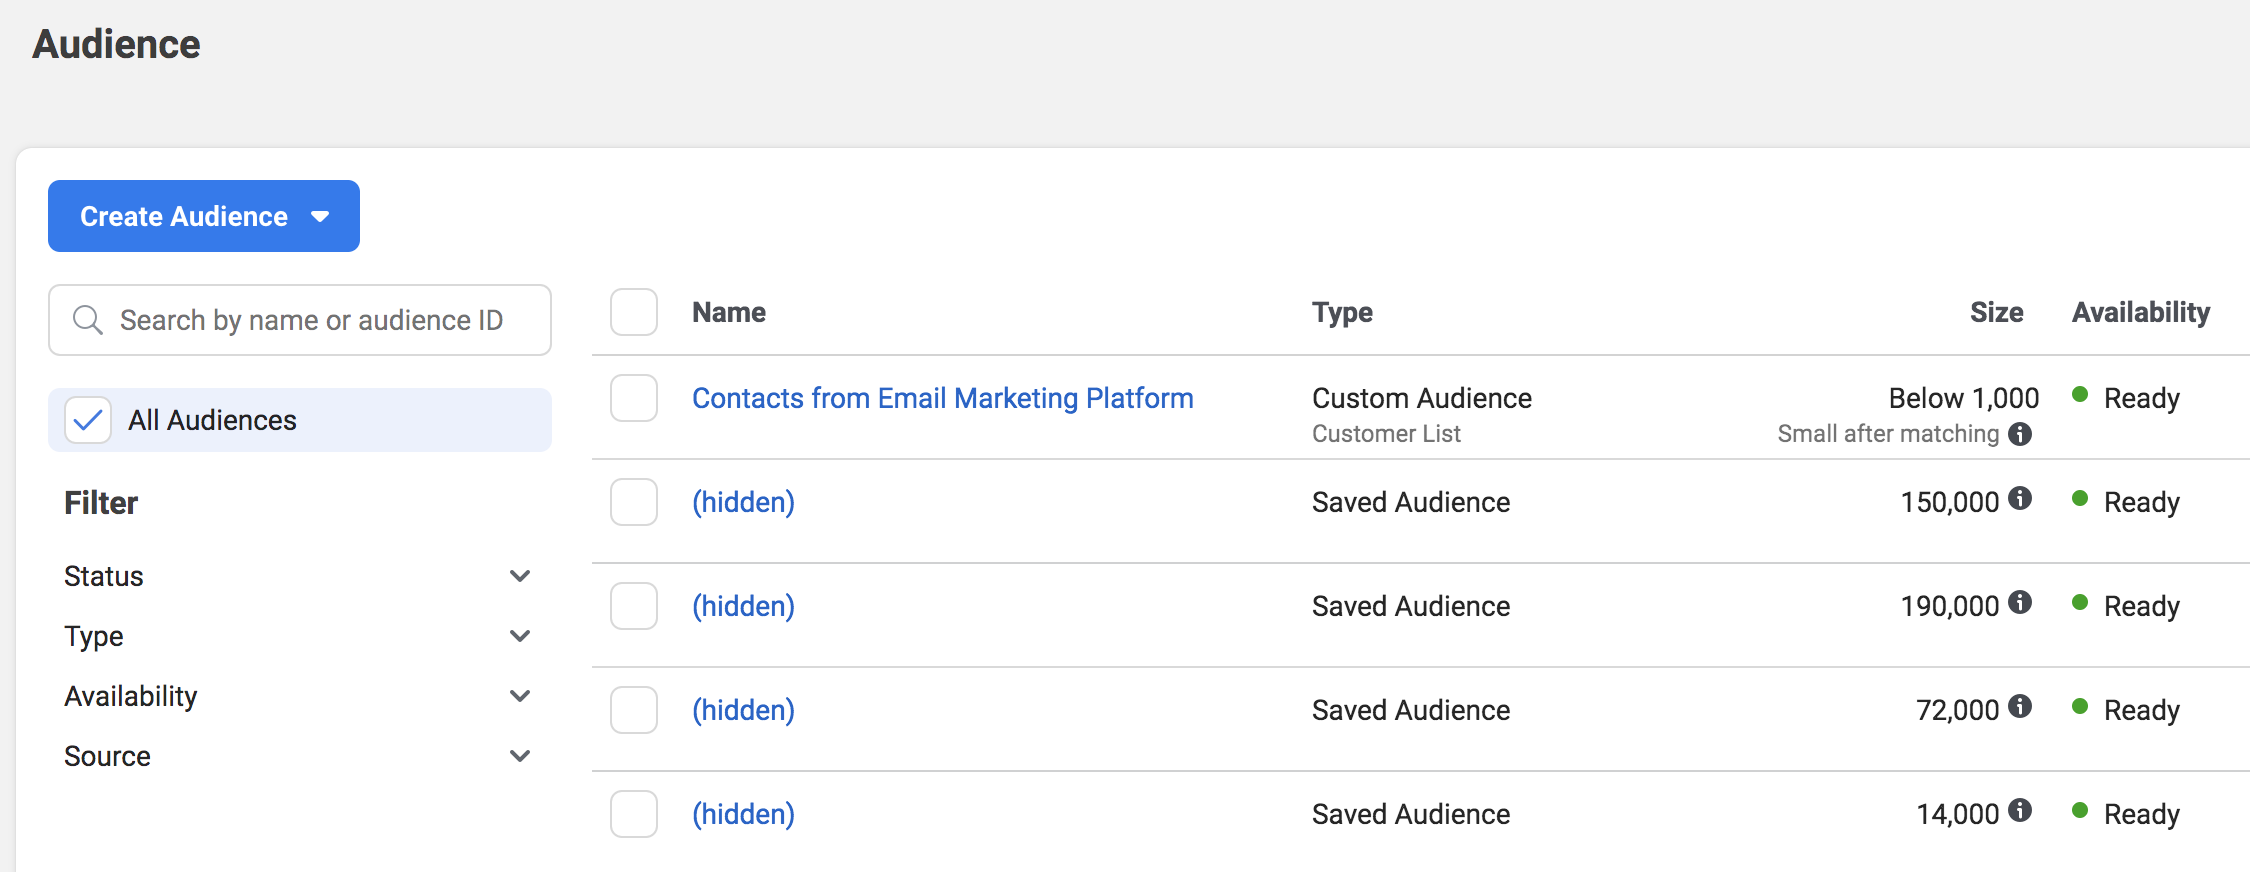Click the Availability column header
The width and height of the screenshot is (2250, 872).
pos(2141,313)
